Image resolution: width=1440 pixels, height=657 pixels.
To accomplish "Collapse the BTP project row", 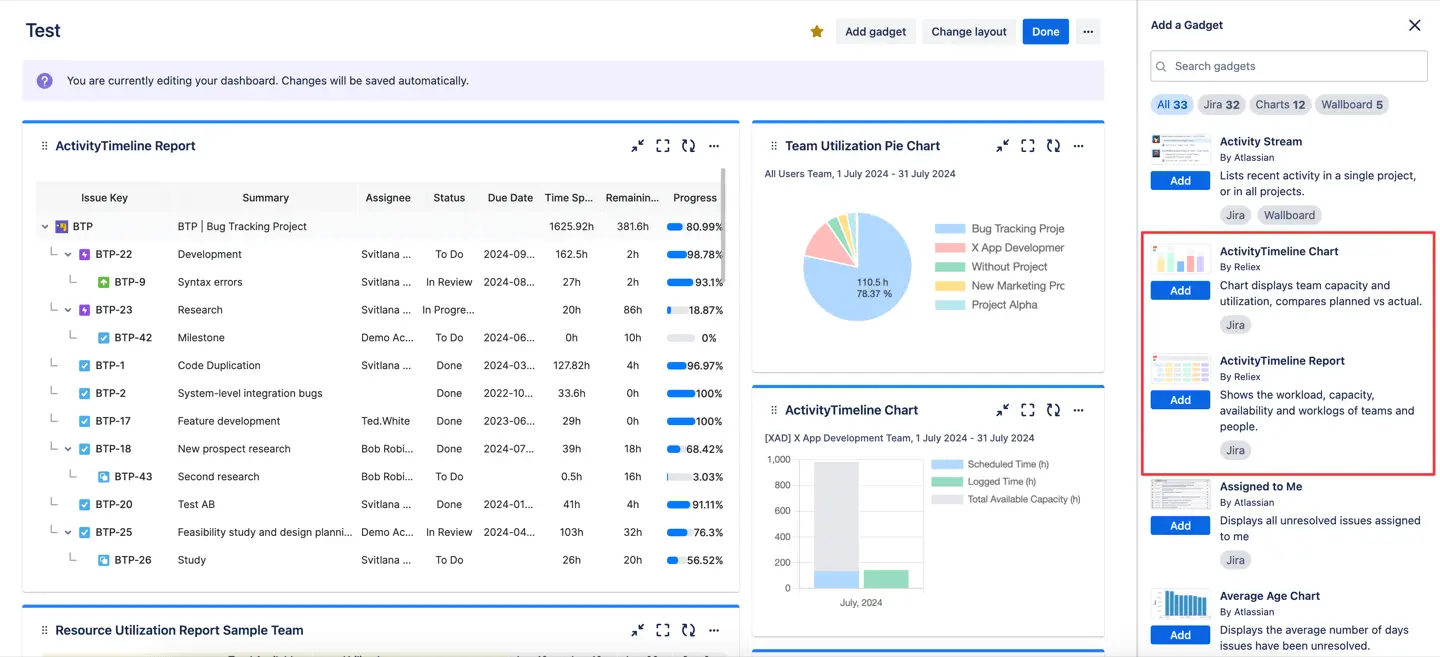I will 45,227.
